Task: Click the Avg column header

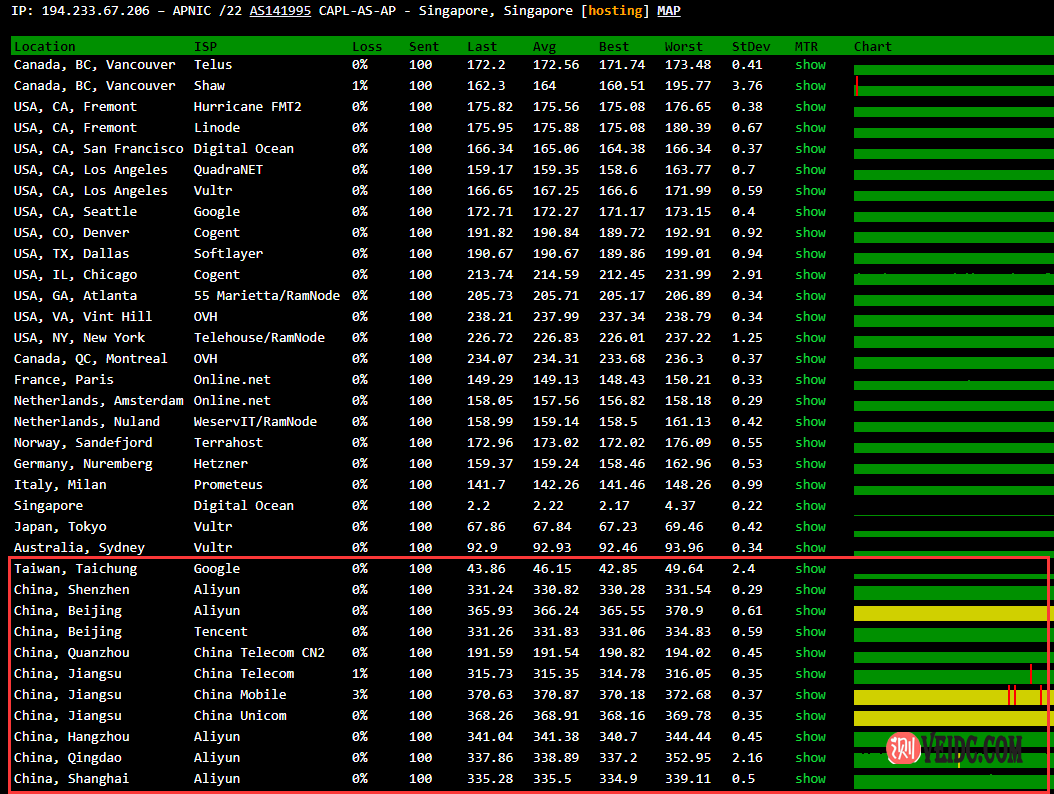Action: pyautogui.click(x=544, y=47)
